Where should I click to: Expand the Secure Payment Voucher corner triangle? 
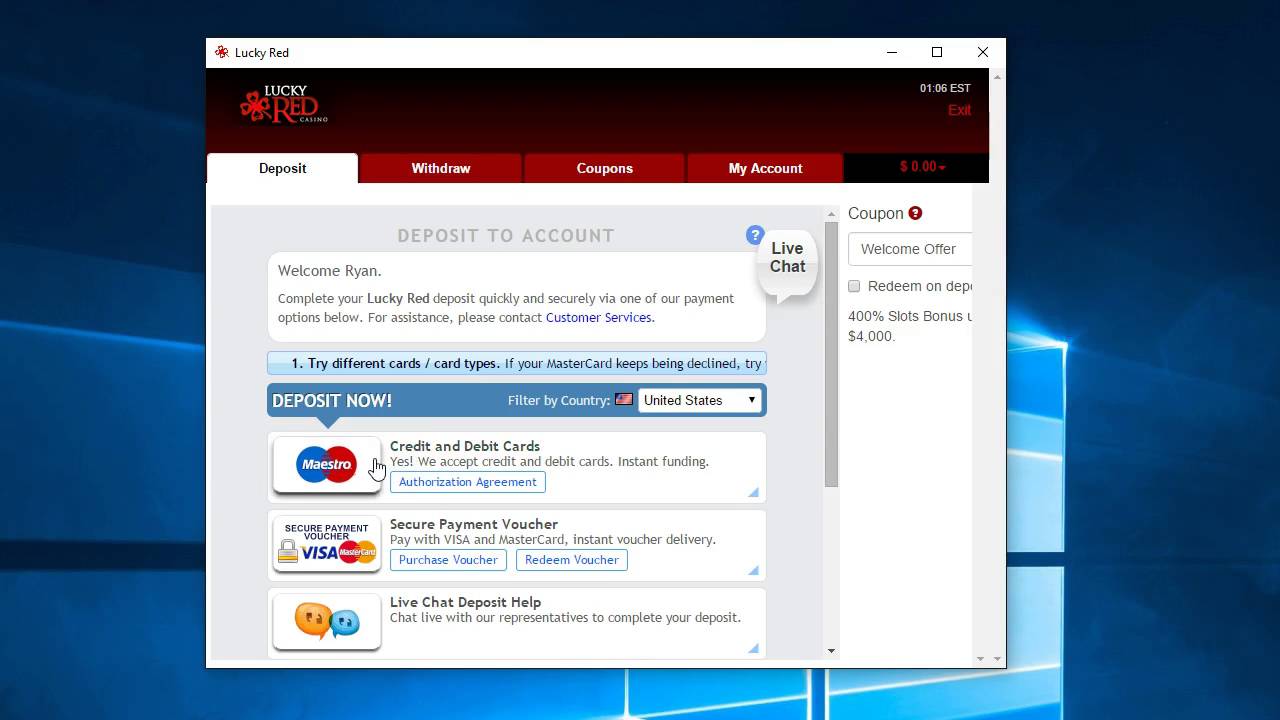[753, 570]
